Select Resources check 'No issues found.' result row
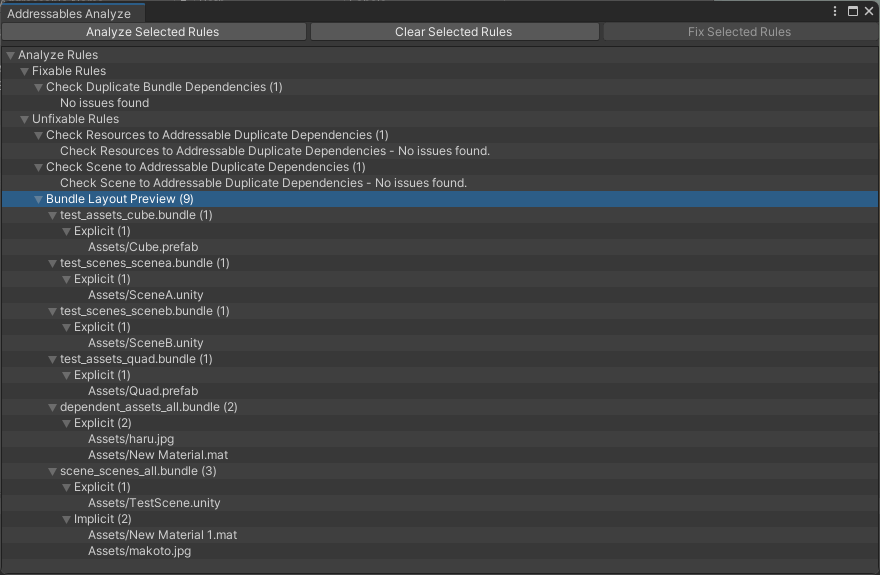The image size is (880, 575). pos(440,151)
